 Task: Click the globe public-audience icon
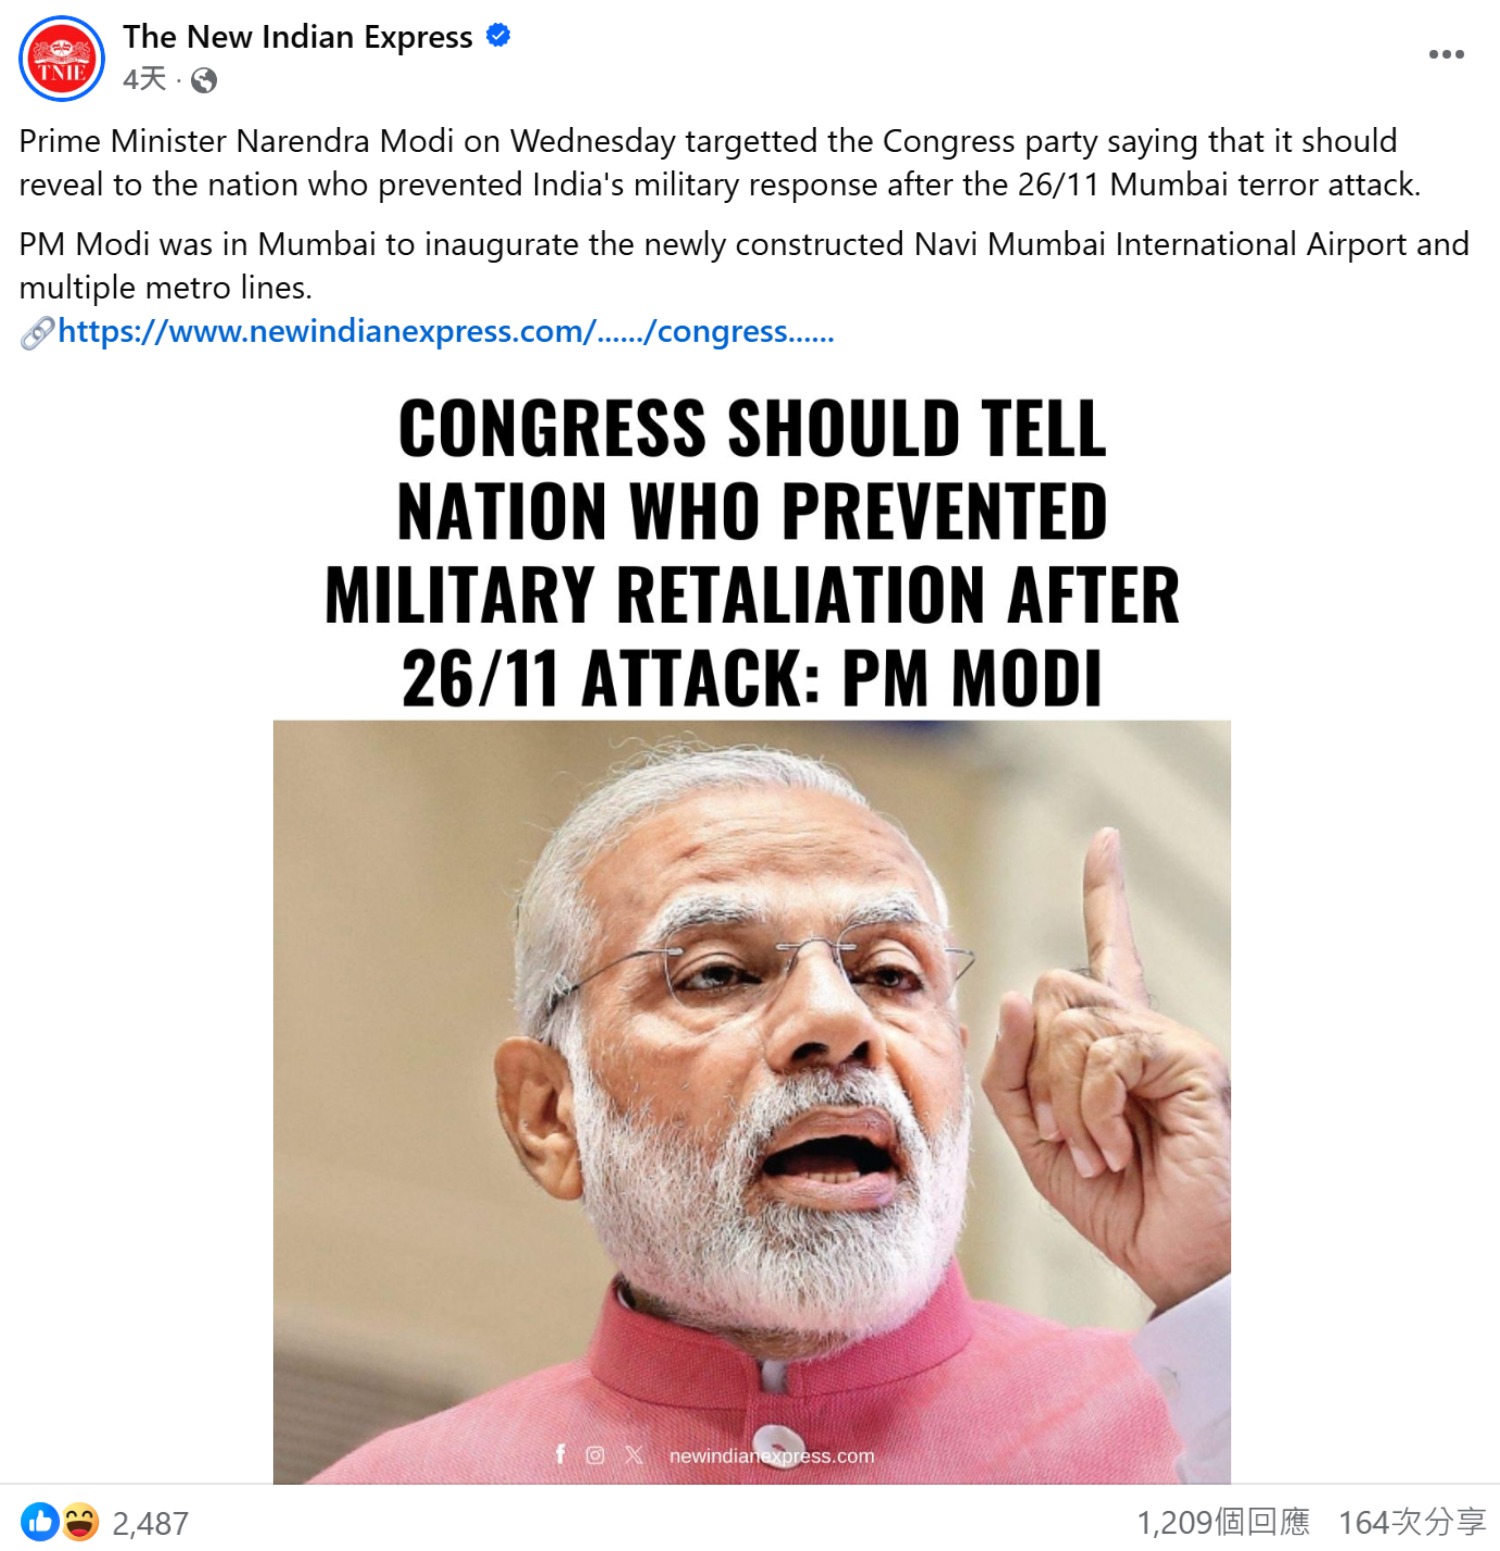pos(204,81)
